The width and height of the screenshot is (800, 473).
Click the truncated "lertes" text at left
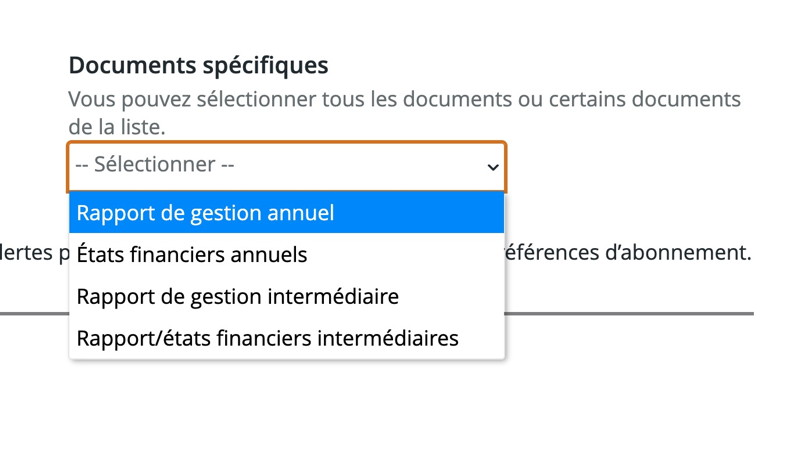point(27,252)
